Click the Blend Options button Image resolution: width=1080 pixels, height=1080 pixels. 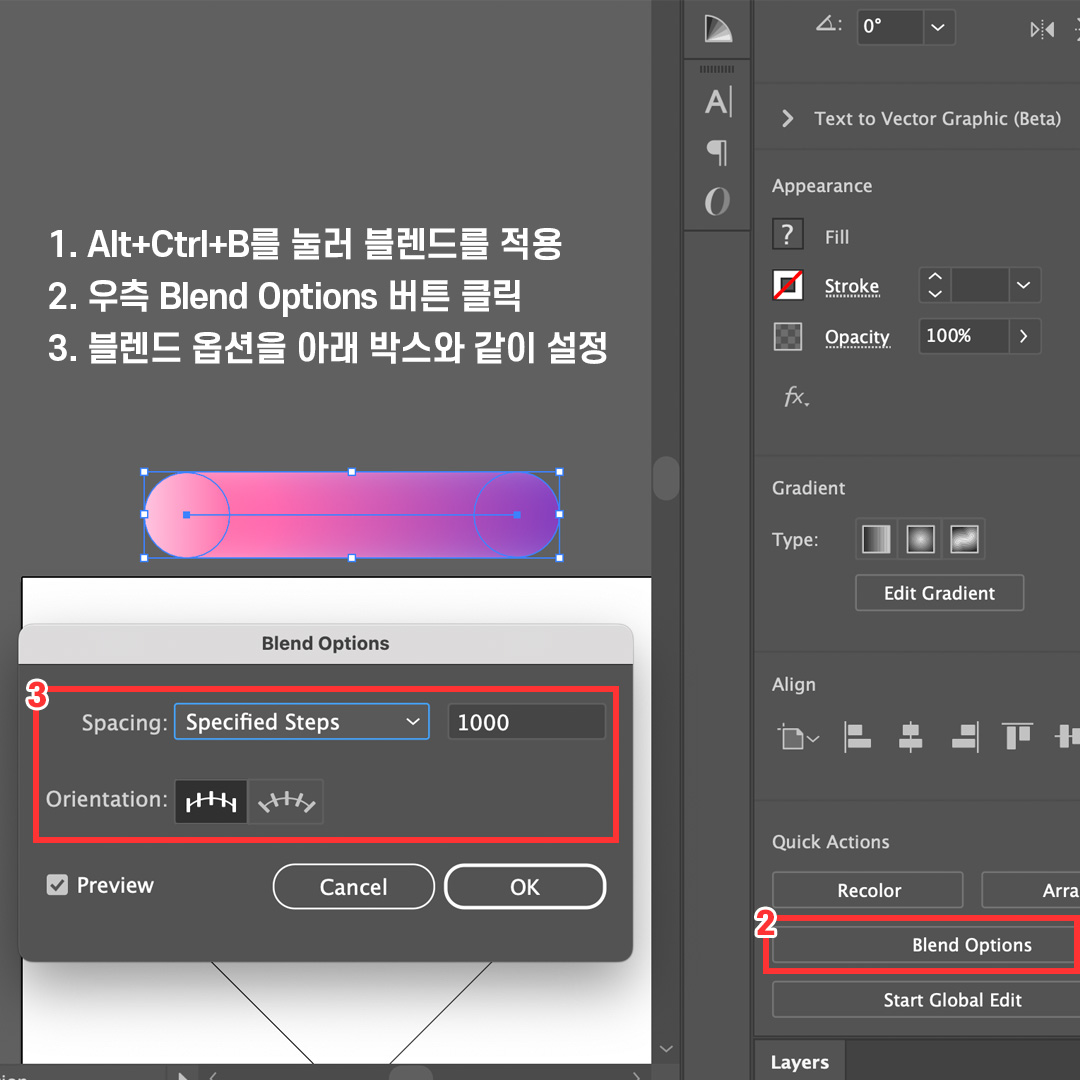click(x=972, y=944)
